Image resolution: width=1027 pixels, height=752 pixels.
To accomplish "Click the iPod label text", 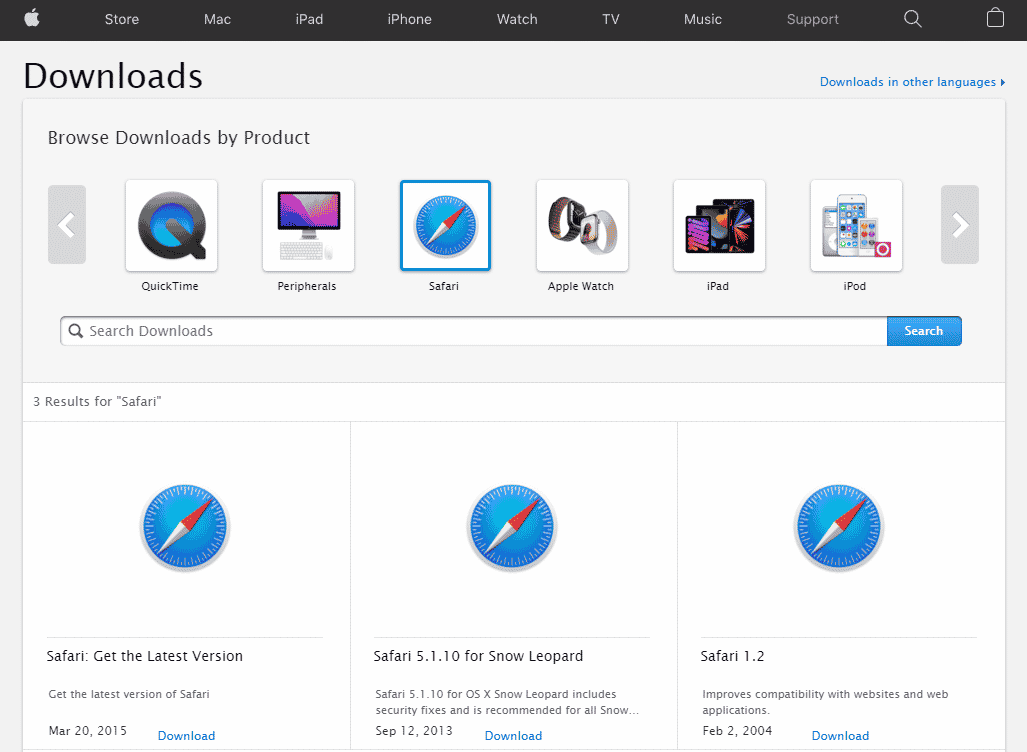I will [855, 286].
